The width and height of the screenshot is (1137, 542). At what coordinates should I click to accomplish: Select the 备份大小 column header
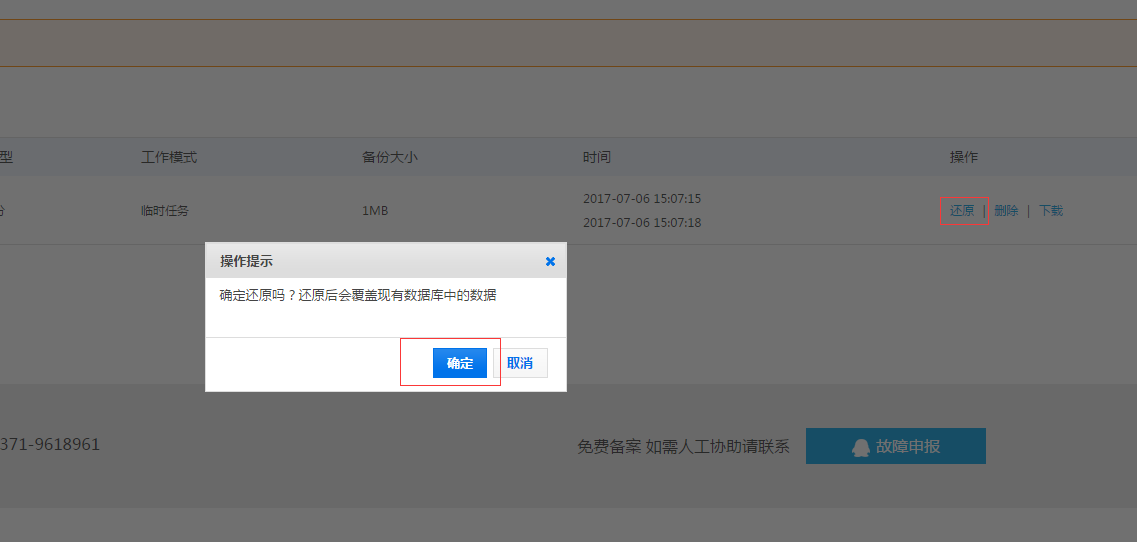click(x=389, y=157)
